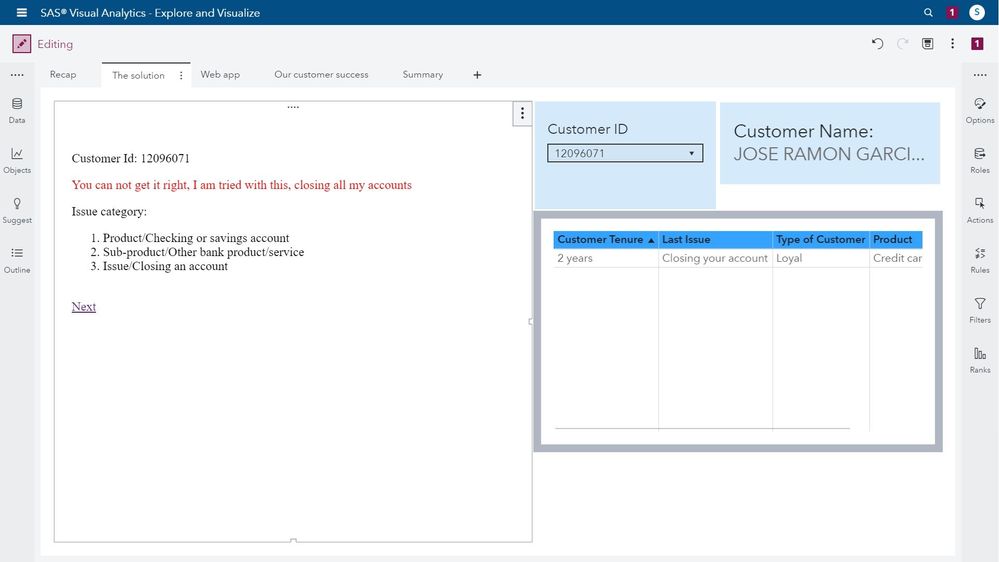The width and height of the screenshot is (999, 562).
Task: Open options menu for The solution tab
Action: click(x=181, y=75)
